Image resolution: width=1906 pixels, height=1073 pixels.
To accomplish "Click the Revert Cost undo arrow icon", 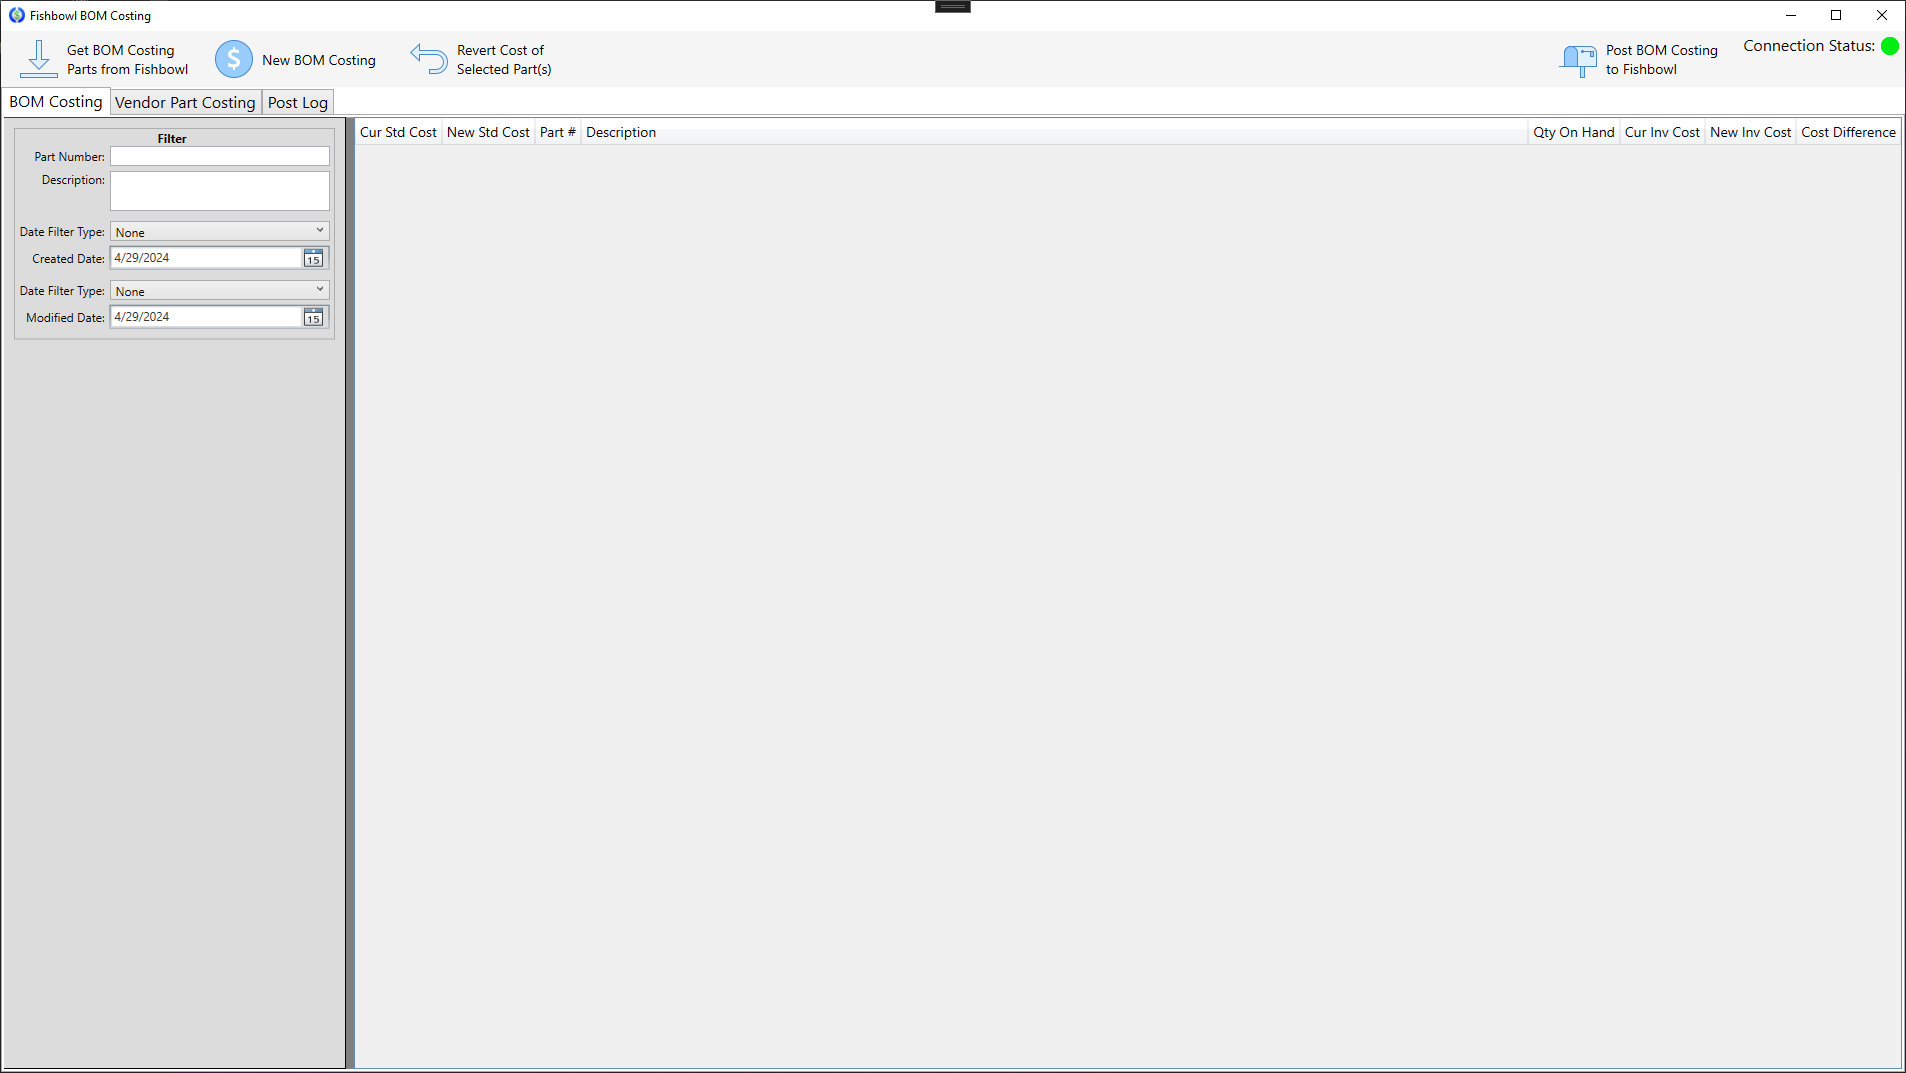I will pyautogui.click(x=429, y=59).
